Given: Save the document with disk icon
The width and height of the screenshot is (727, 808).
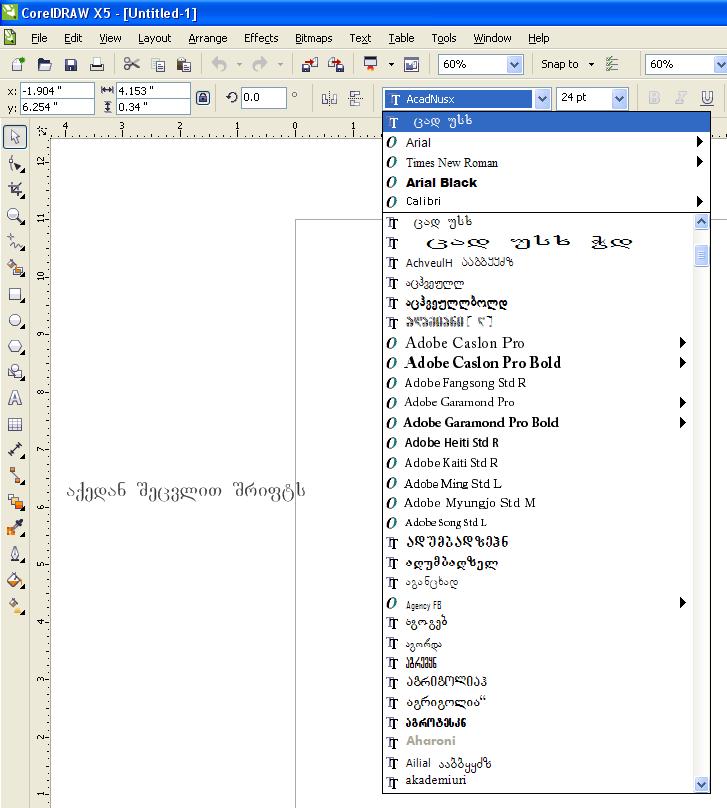Looking at the screenshot, I should 71,64.
